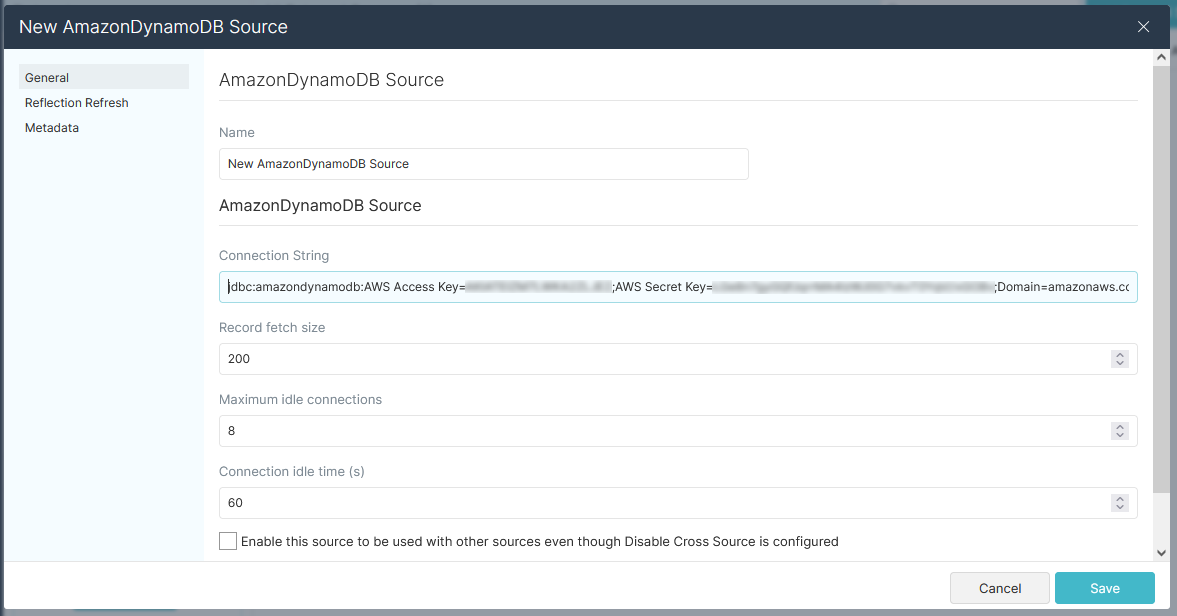Focus the Connection String input box
The height and width of the screenshot is (616, 1177).
[677, 287]
